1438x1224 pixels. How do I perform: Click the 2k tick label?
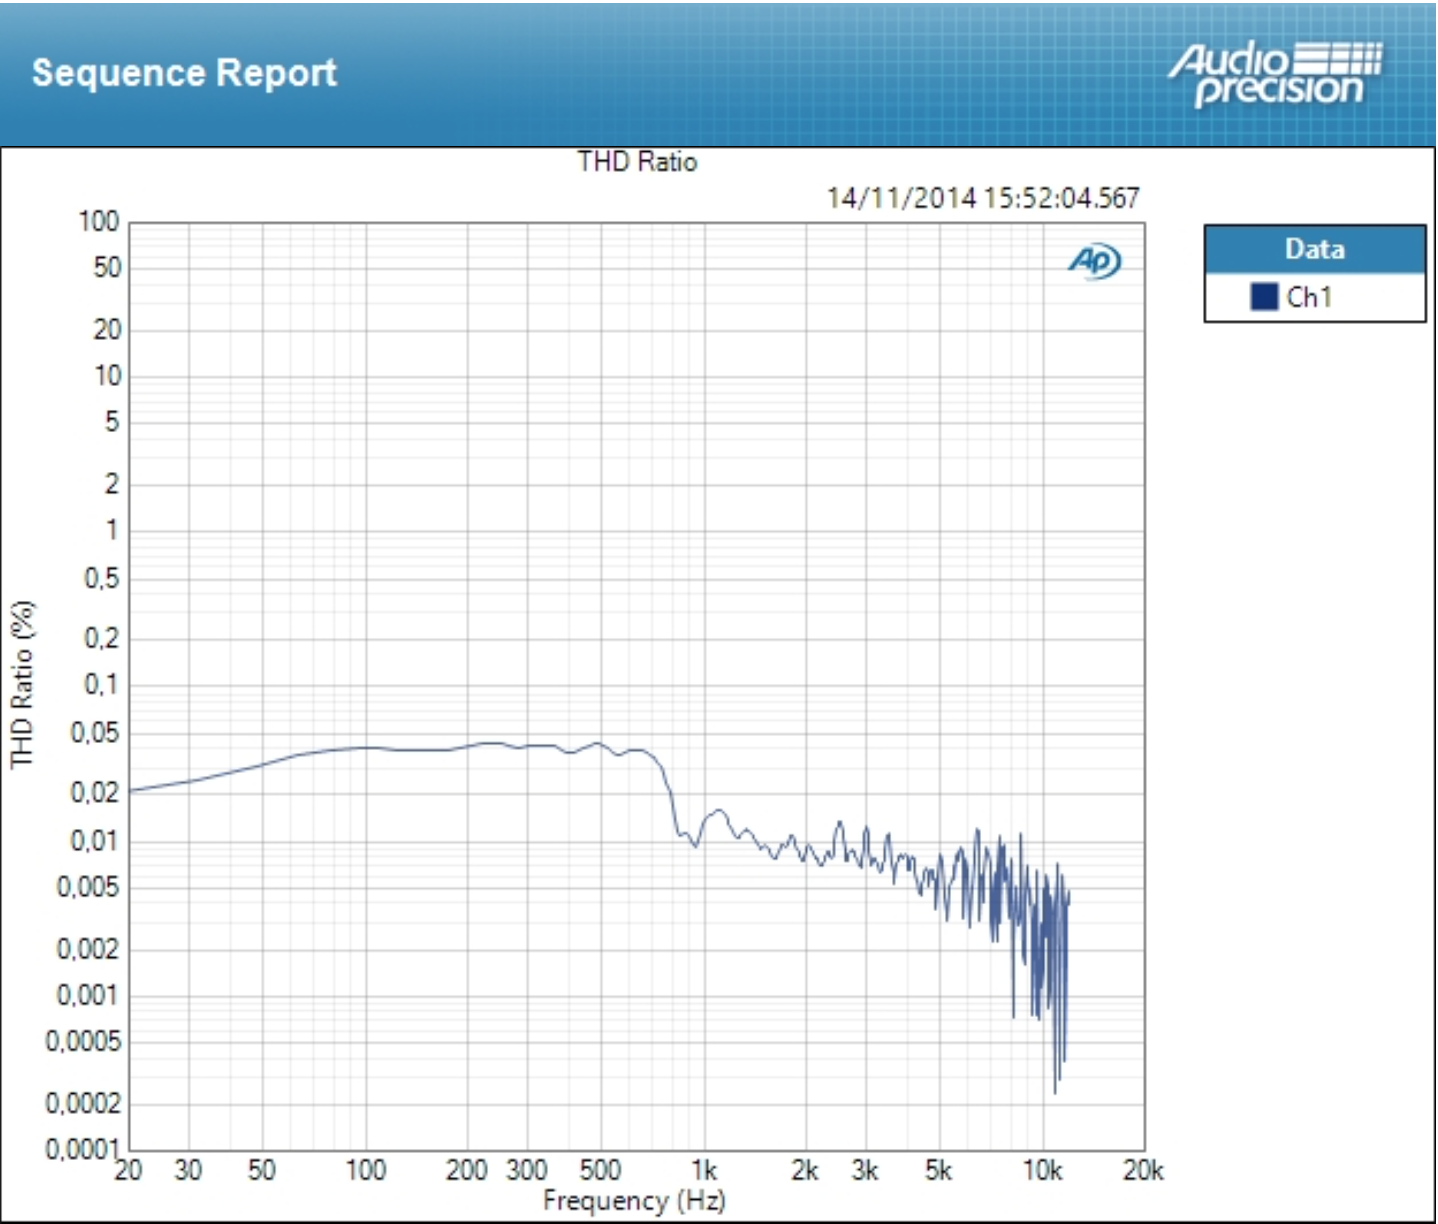(805, 1170)
